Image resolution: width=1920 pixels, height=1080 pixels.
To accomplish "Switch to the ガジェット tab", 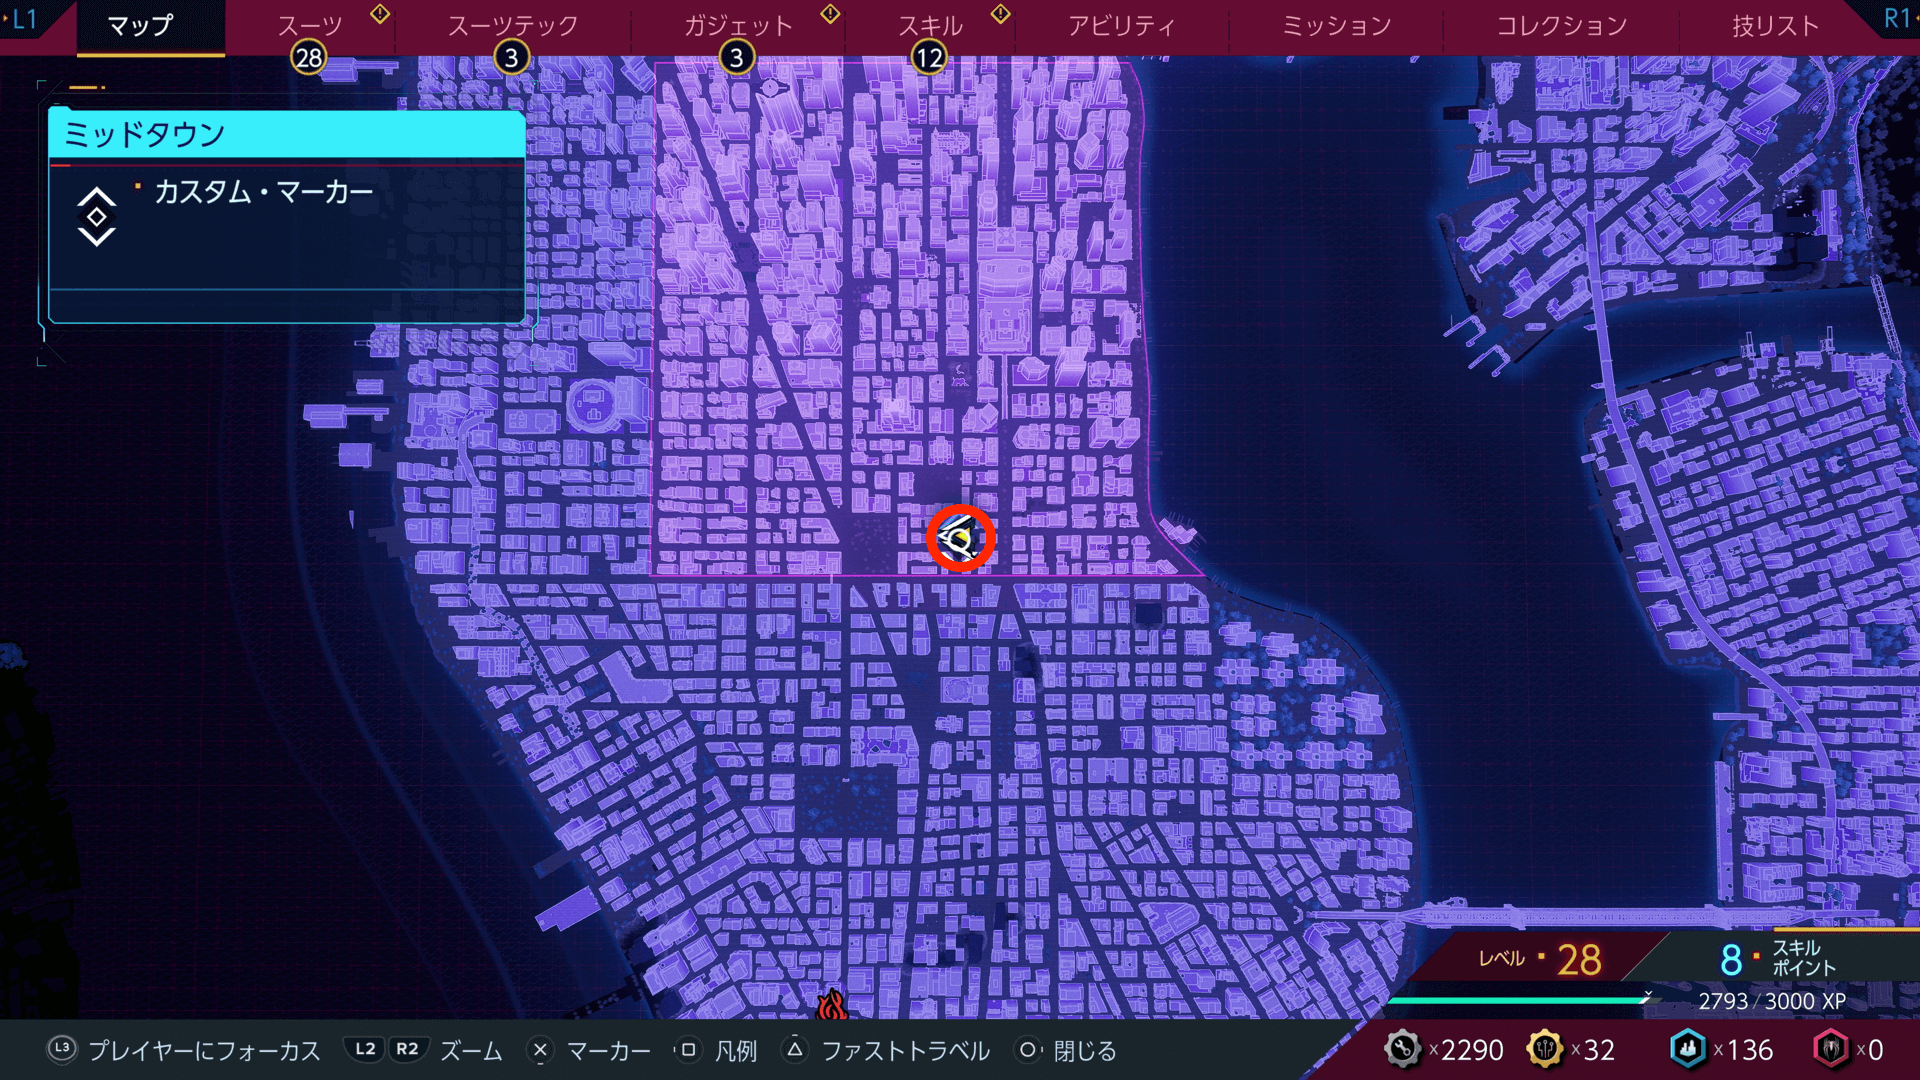I will (x=738, y=26).
